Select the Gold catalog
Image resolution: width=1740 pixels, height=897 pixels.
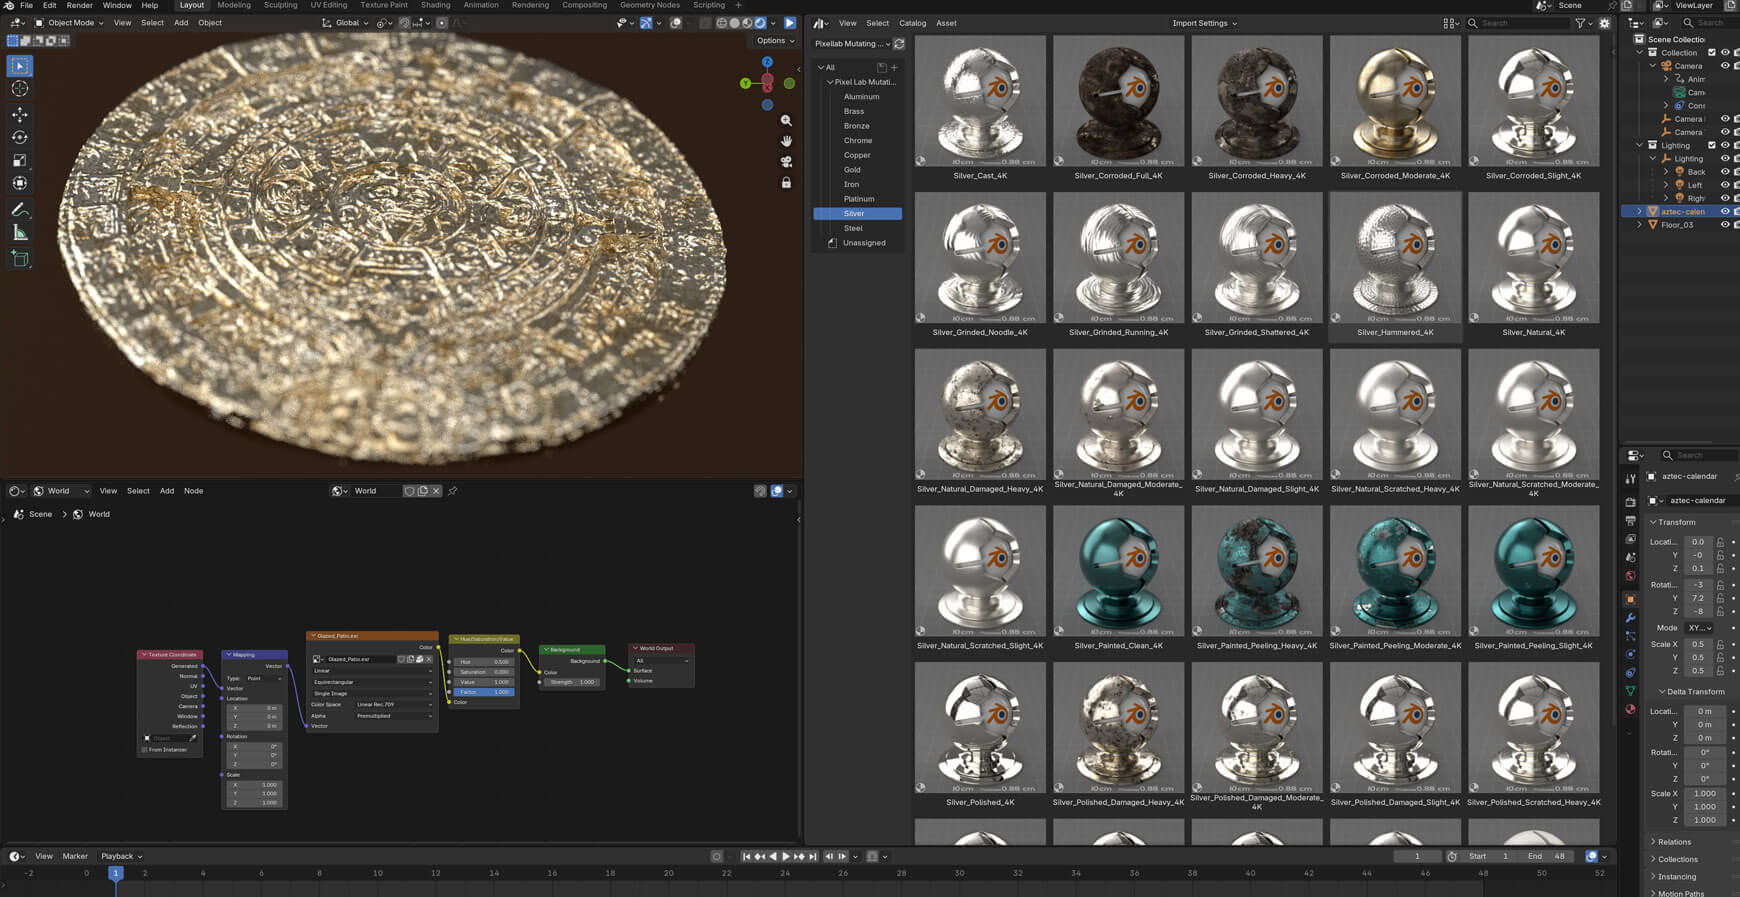(852, 170)
